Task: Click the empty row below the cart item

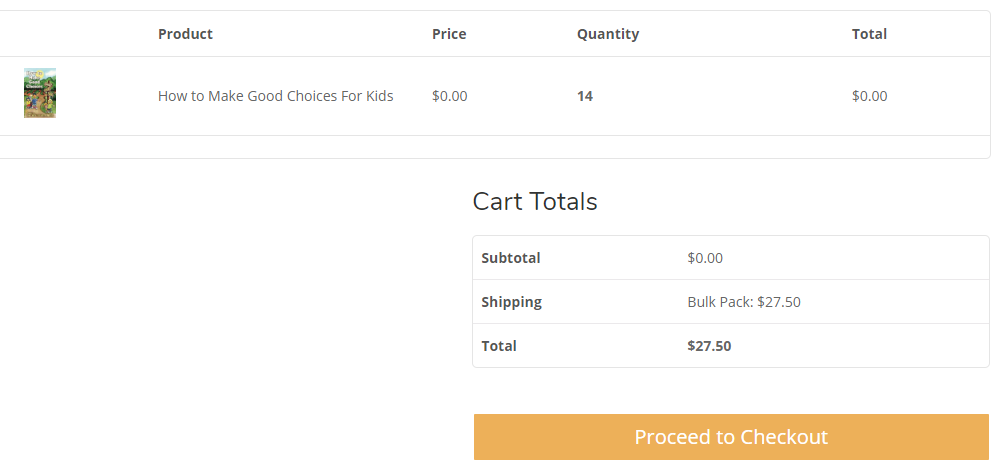Action: (495, 147)
